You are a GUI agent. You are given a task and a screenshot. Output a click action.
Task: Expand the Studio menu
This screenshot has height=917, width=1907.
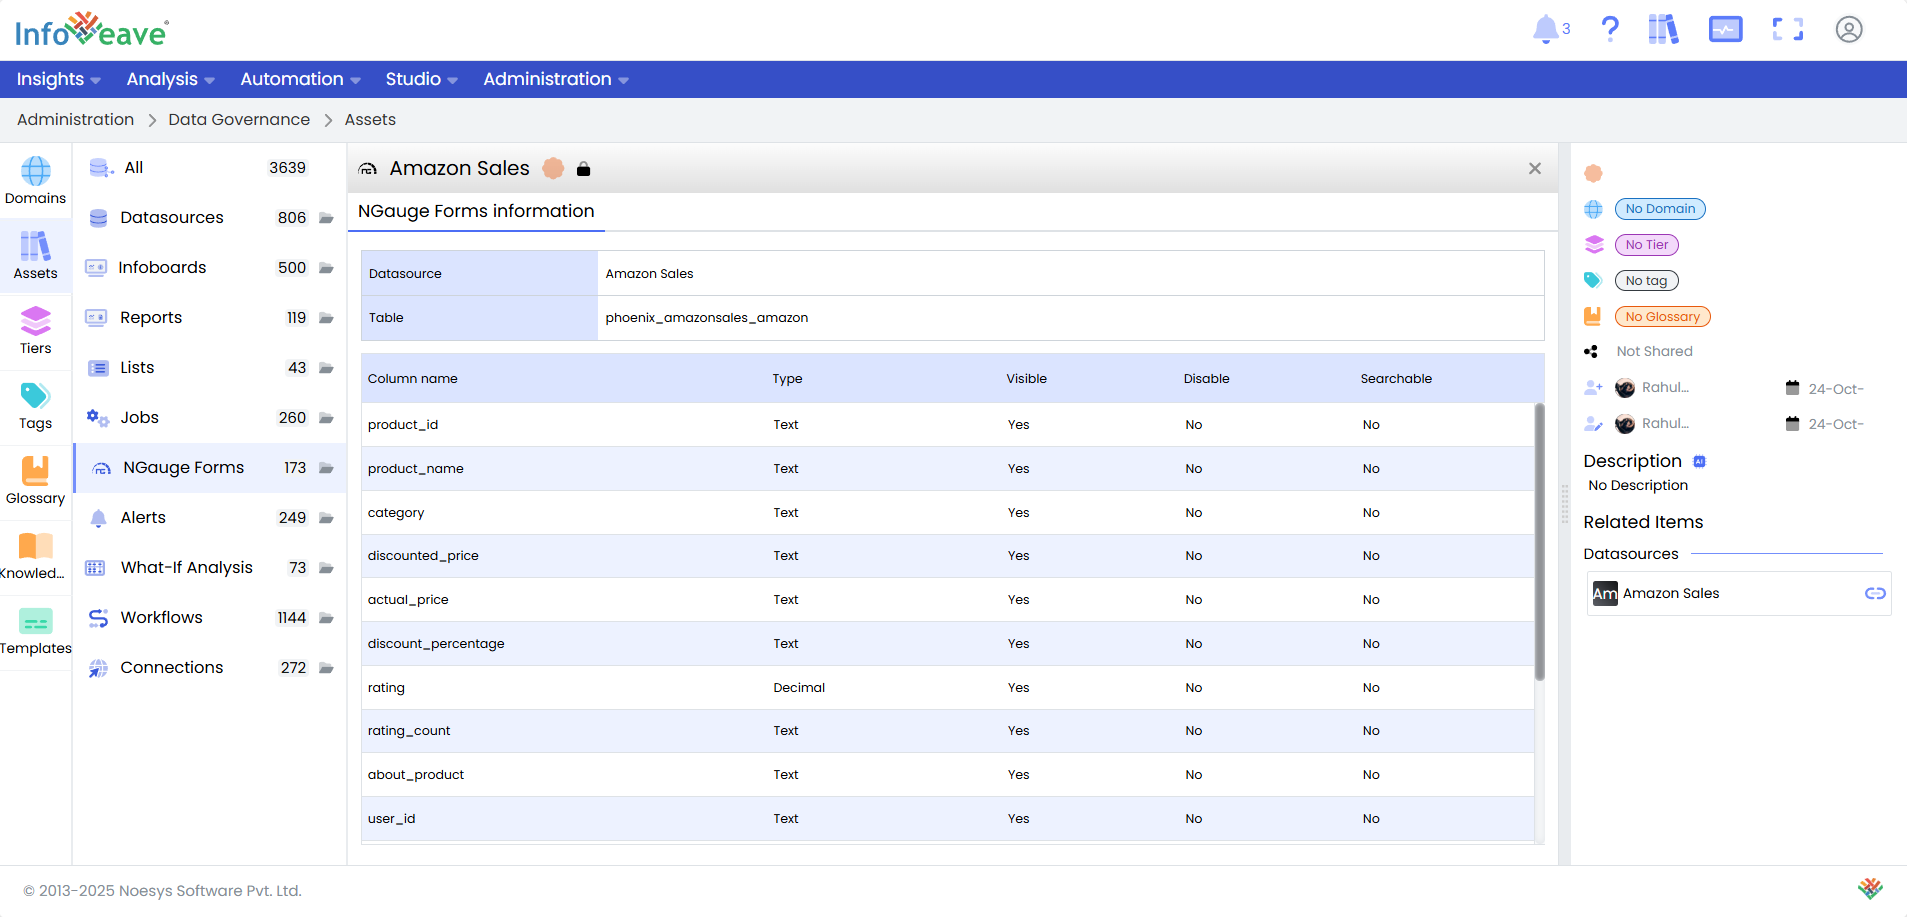click(421, 79)
